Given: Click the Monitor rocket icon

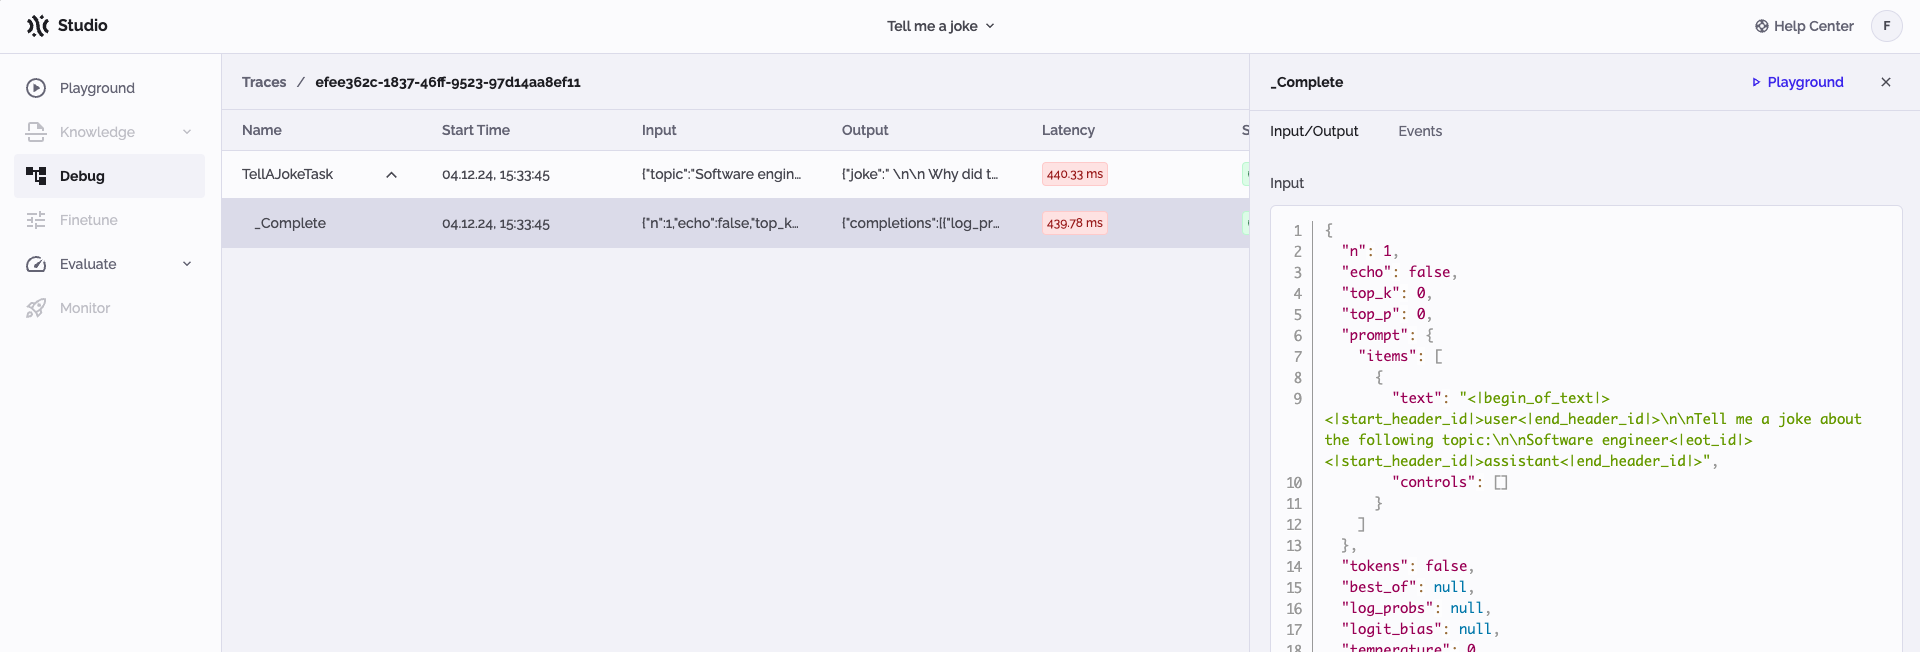Looking at the screenshot, I should [36, 308].
